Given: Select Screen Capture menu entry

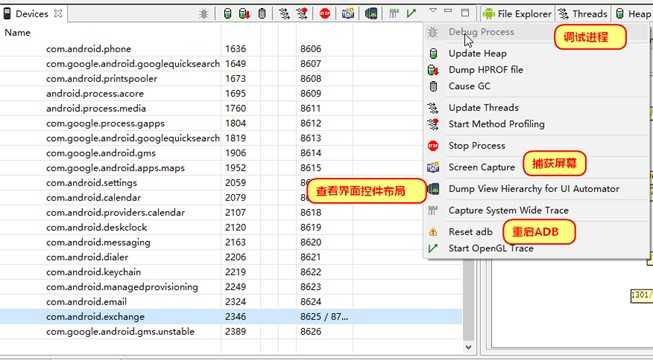Looking at the screenshot, I should tap(481, 167).
